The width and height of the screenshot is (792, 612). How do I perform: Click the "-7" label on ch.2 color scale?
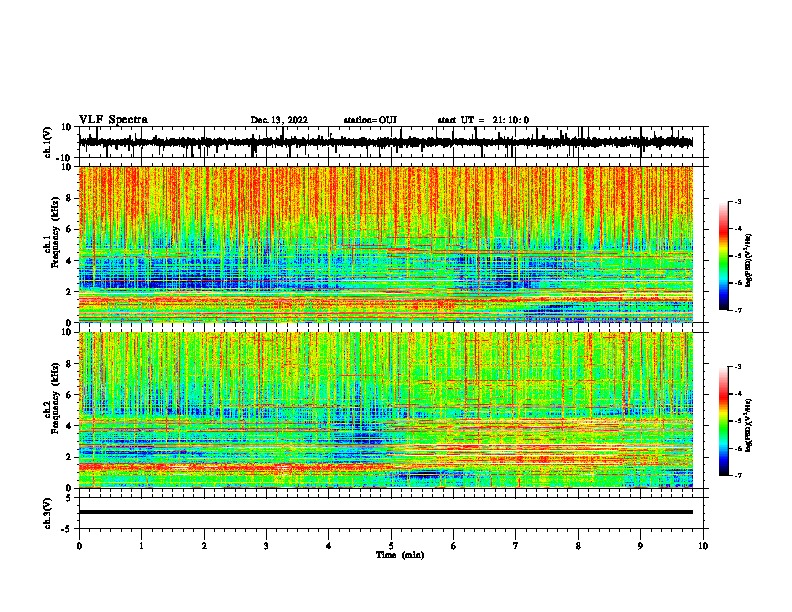pos(737,475)
